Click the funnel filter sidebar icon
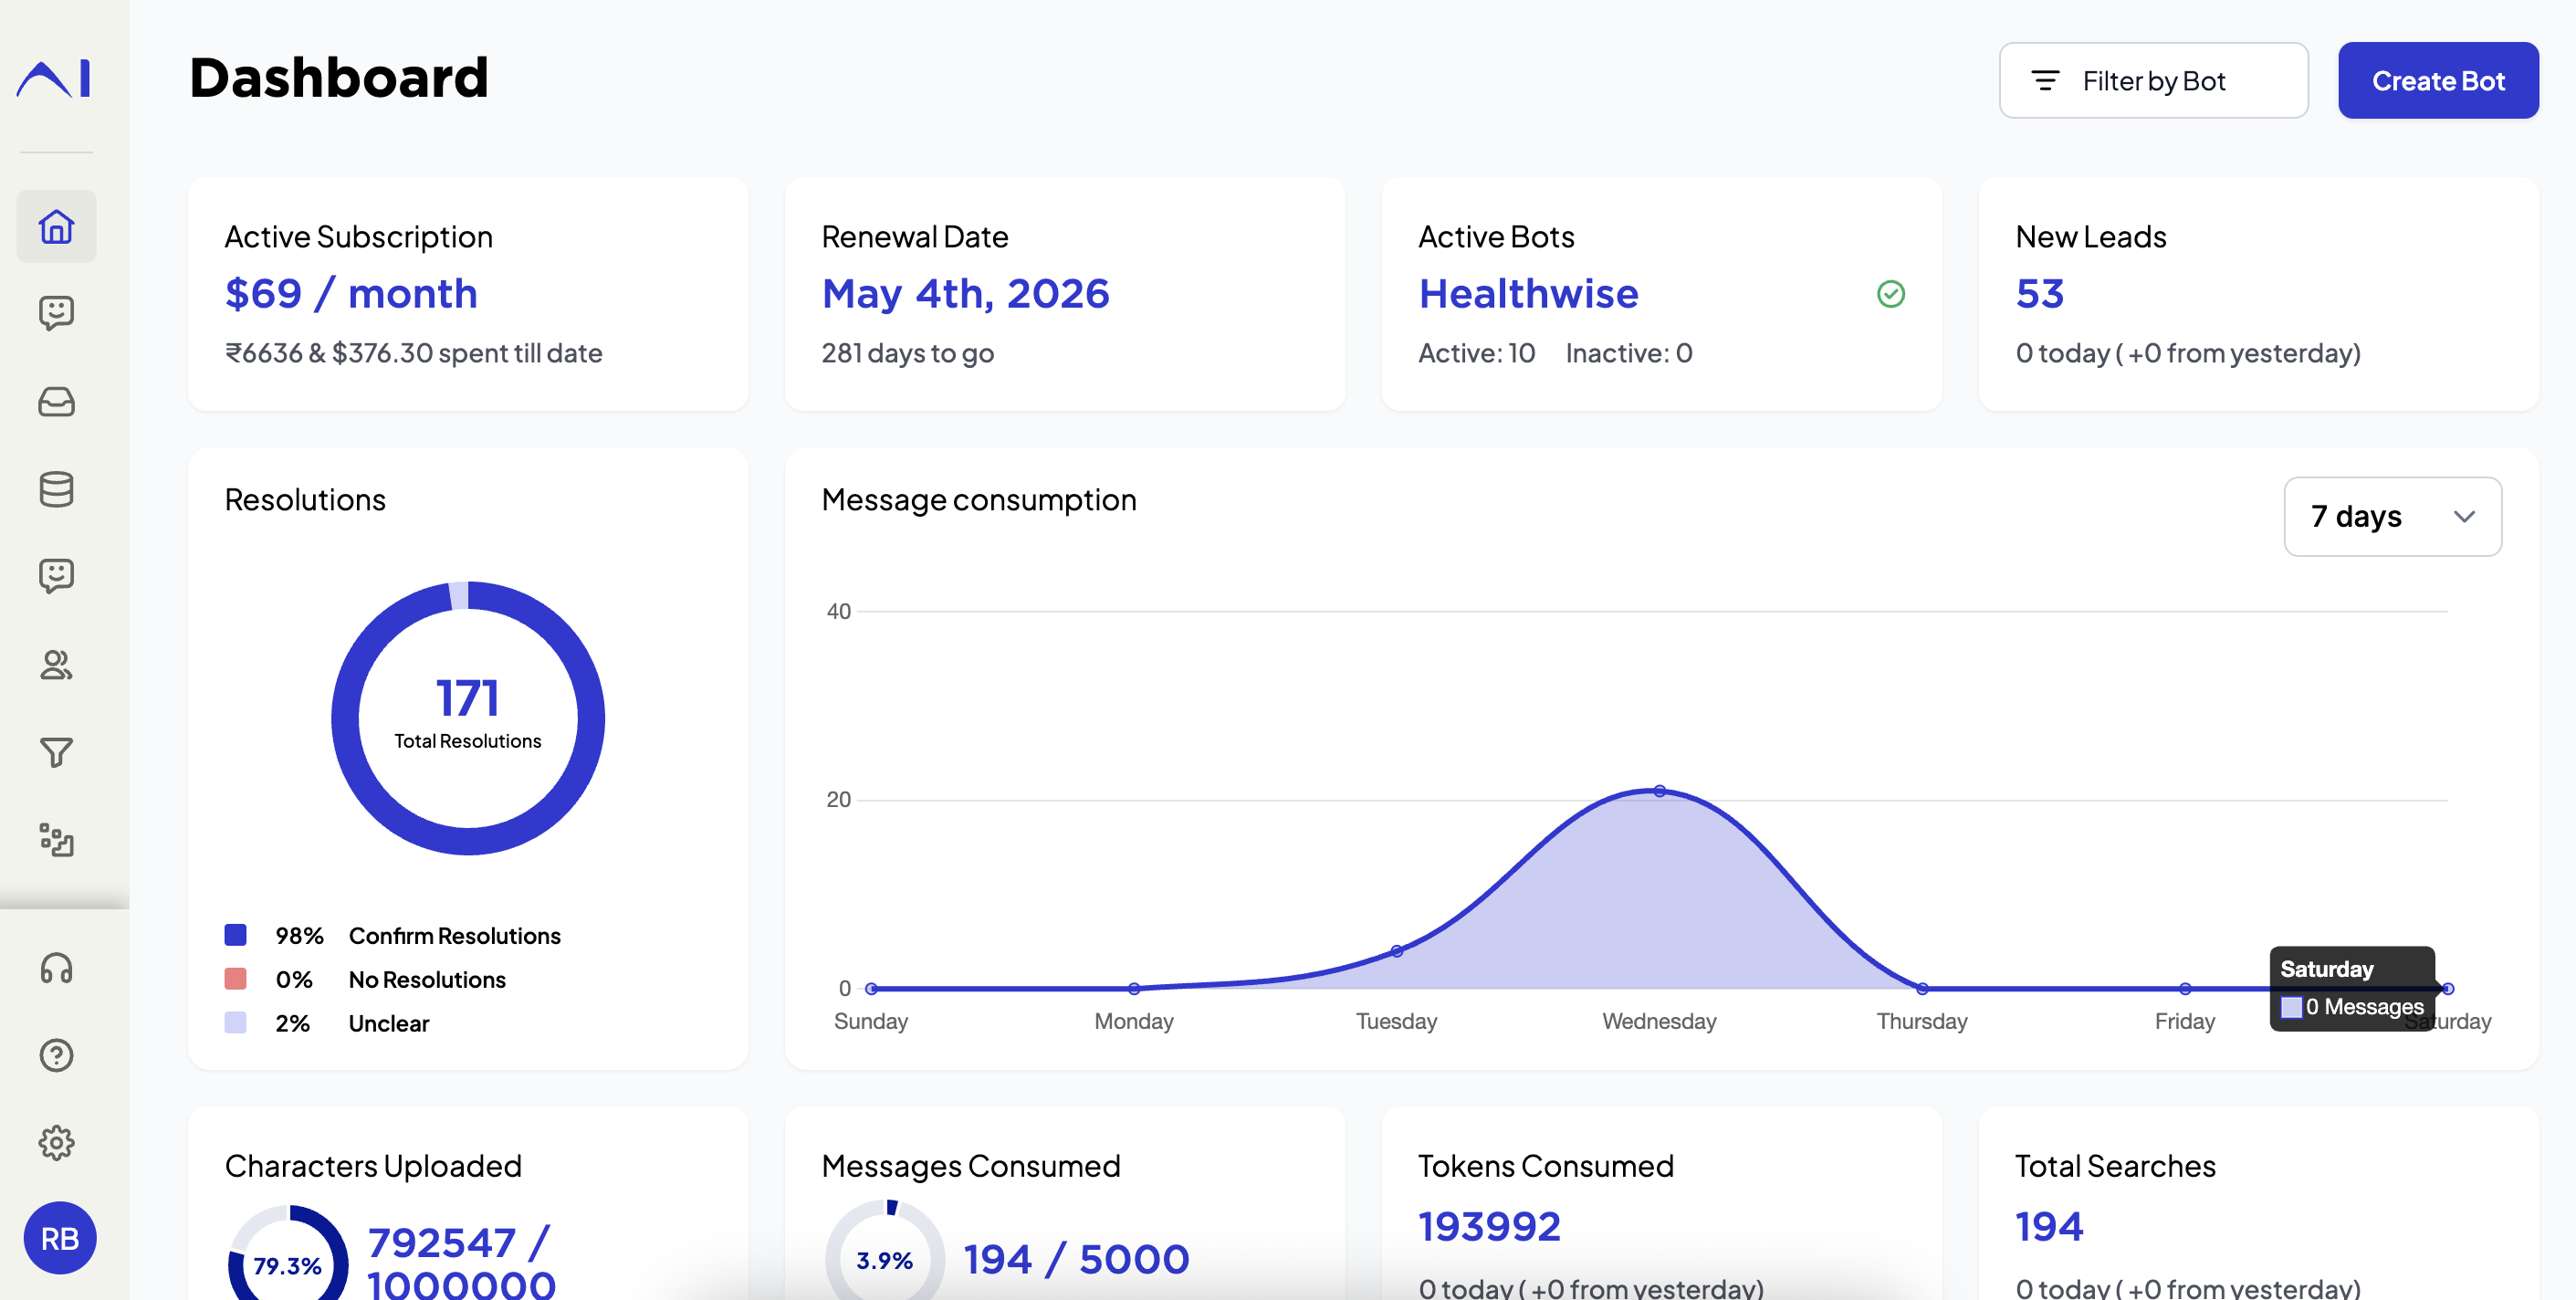 [x=56, y=752]
